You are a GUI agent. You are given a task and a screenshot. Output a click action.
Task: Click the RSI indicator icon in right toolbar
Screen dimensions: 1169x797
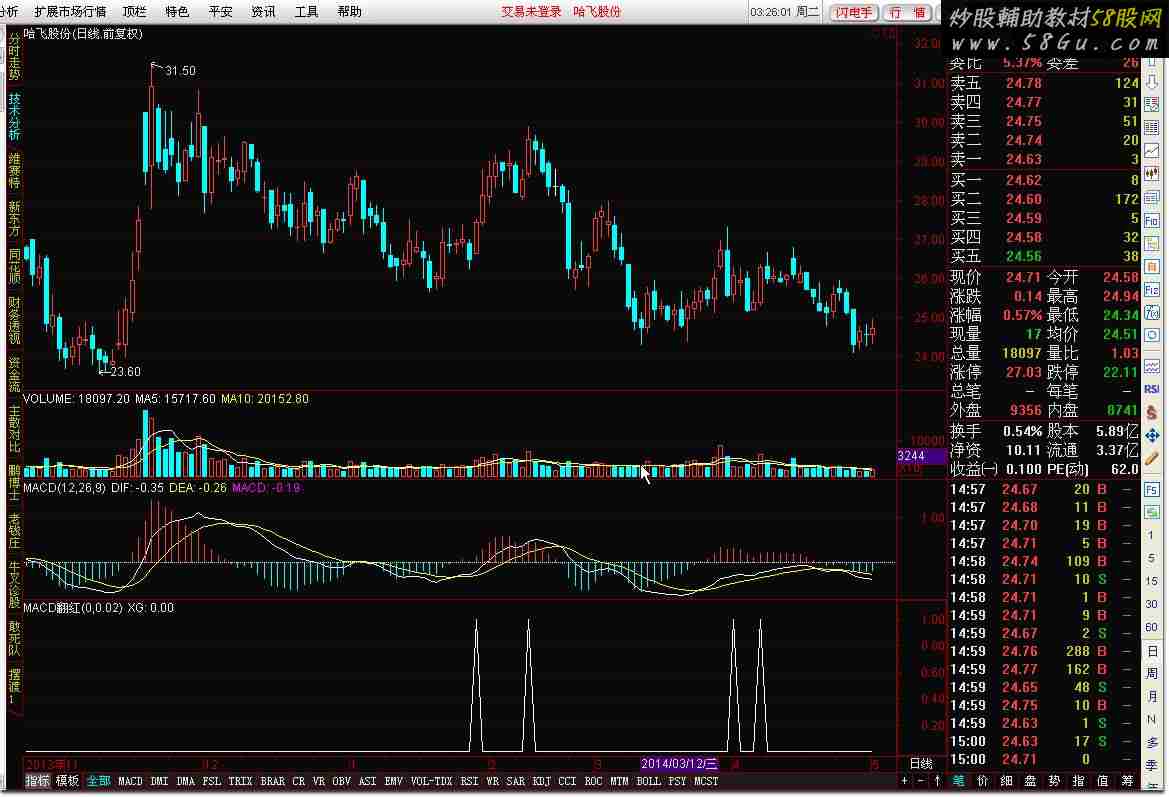coord(1152,387)
